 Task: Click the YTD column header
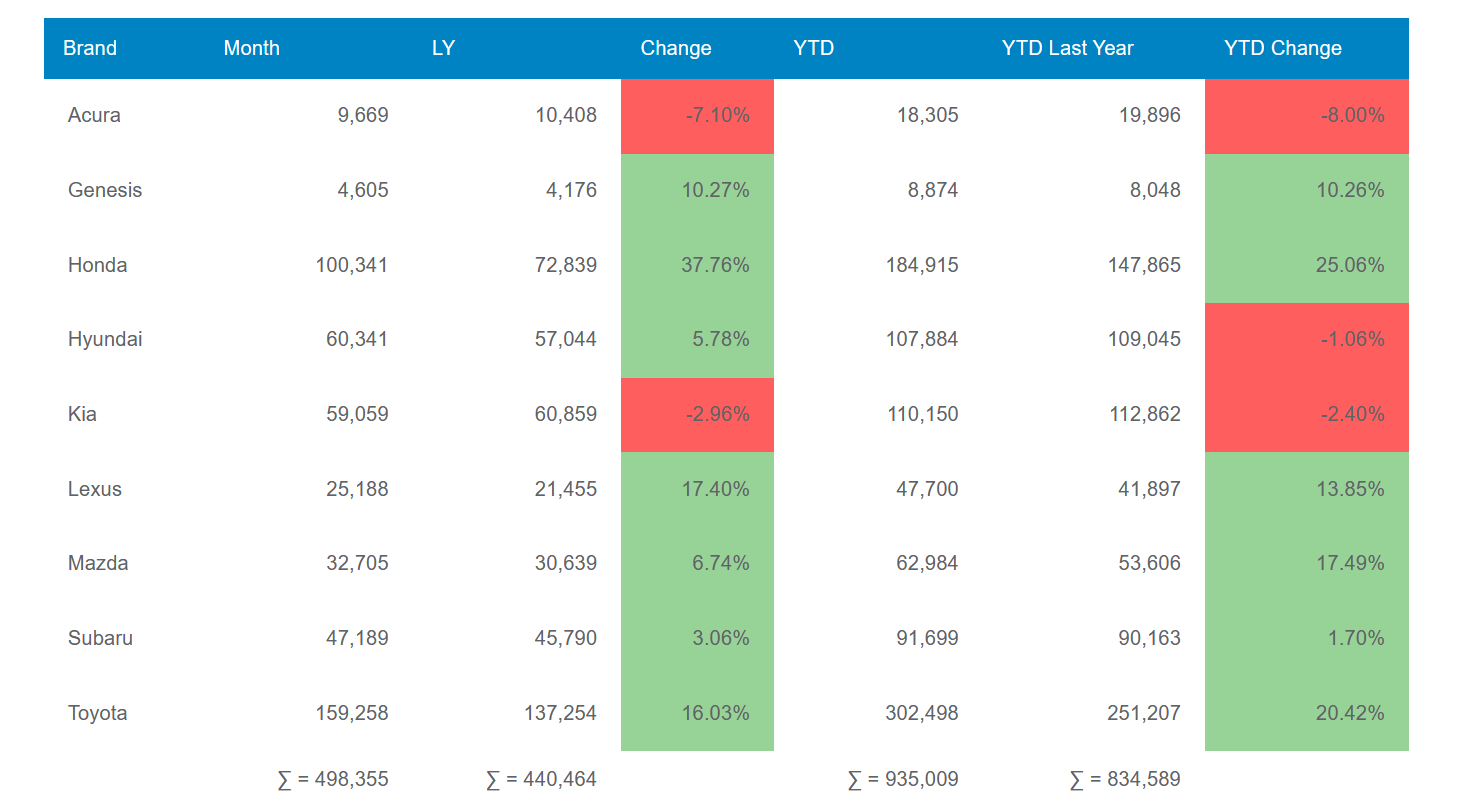click(x=813, y=48)
